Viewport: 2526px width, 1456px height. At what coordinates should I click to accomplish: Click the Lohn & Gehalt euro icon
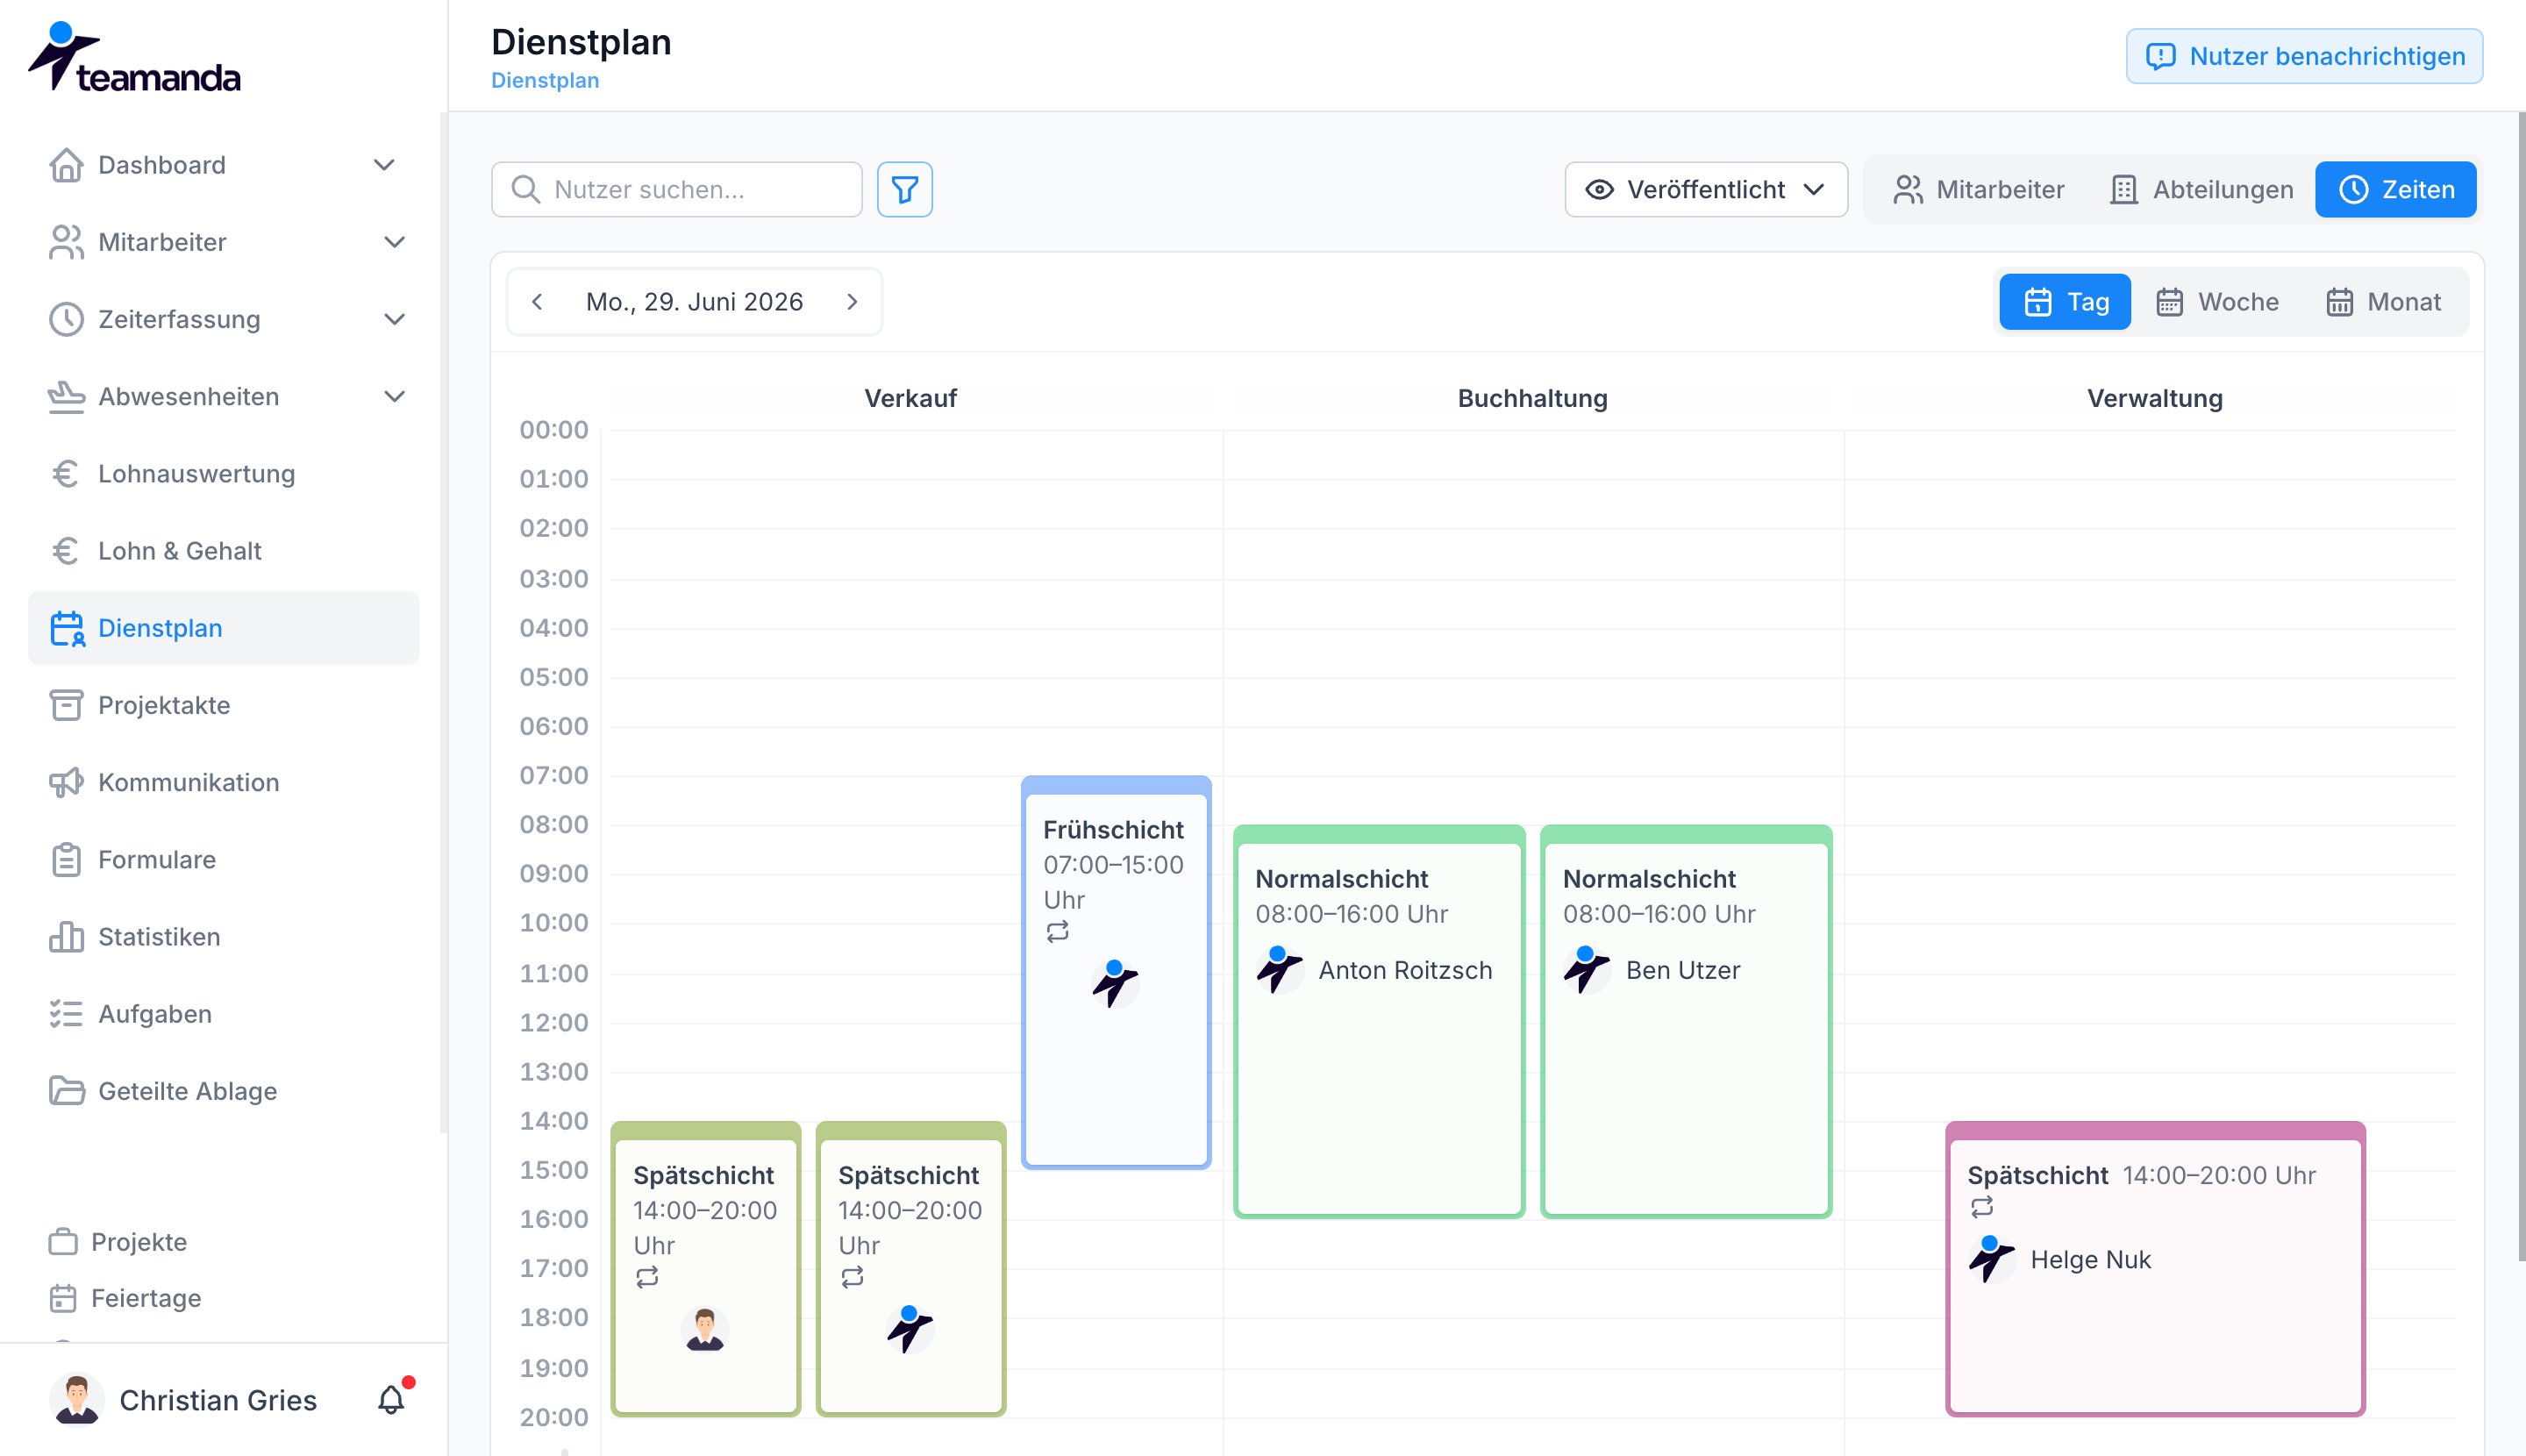tap(66, 550)
